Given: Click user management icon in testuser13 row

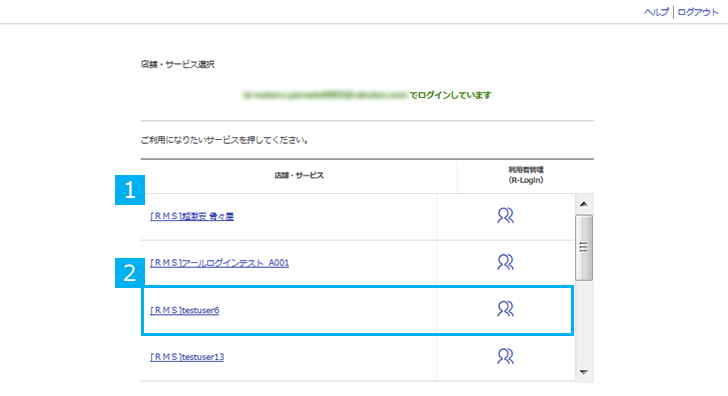Looking at the screenshot, I should coord(505,356).
